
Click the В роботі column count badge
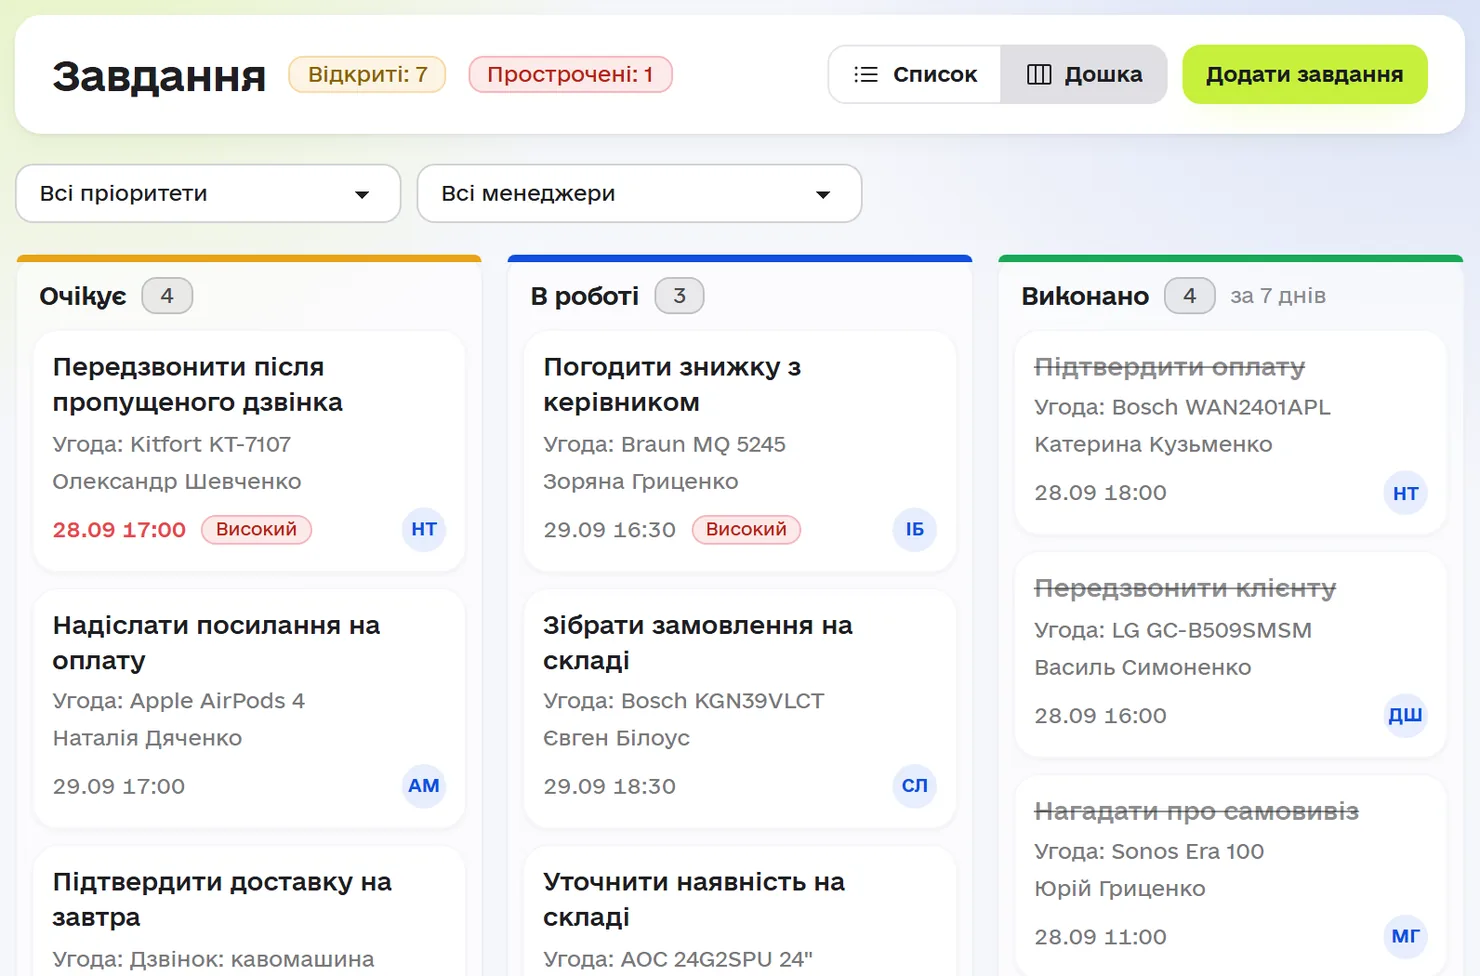point(679,296)
